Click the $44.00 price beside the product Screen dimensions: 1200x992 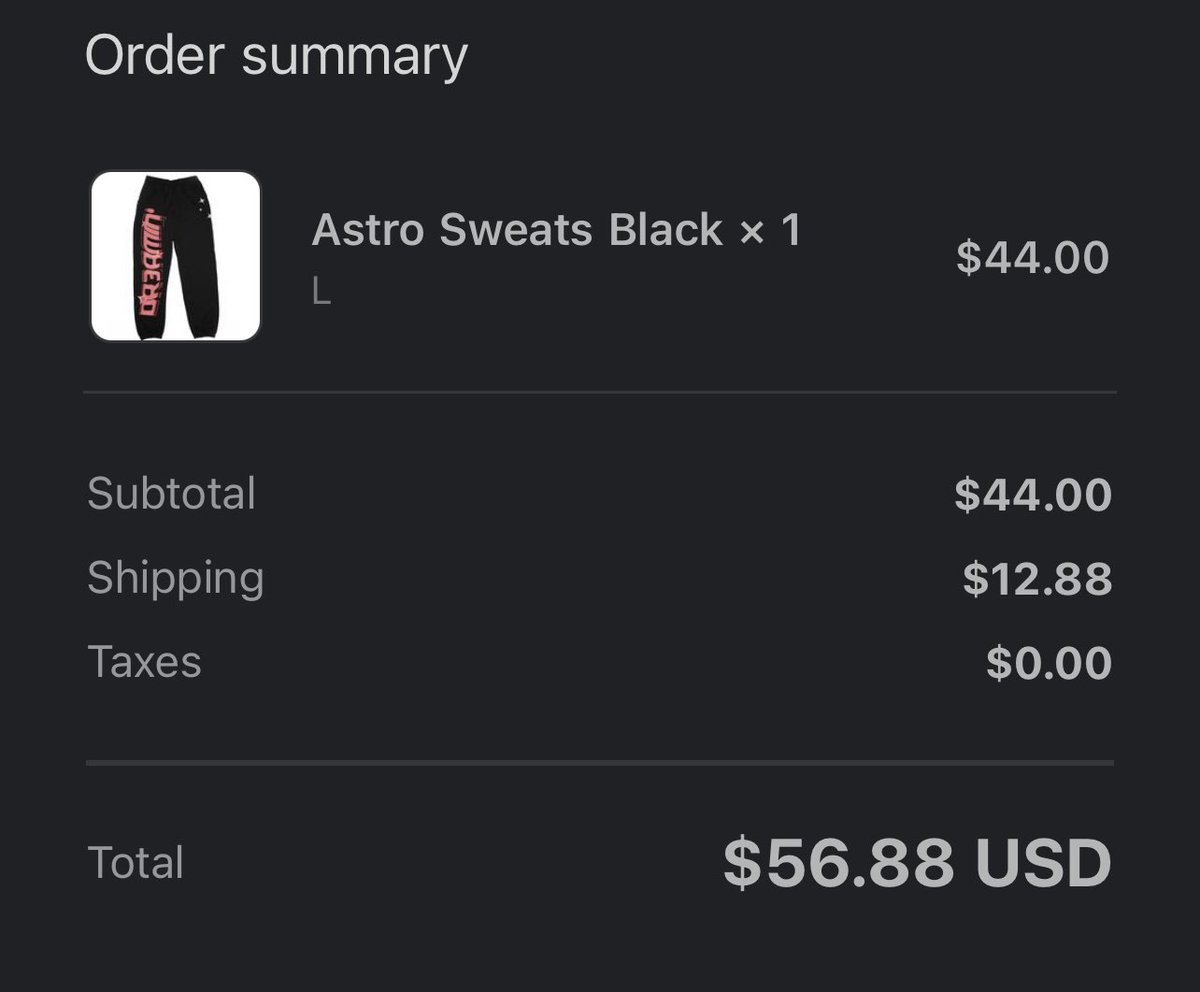click(x=1032, y=257)
